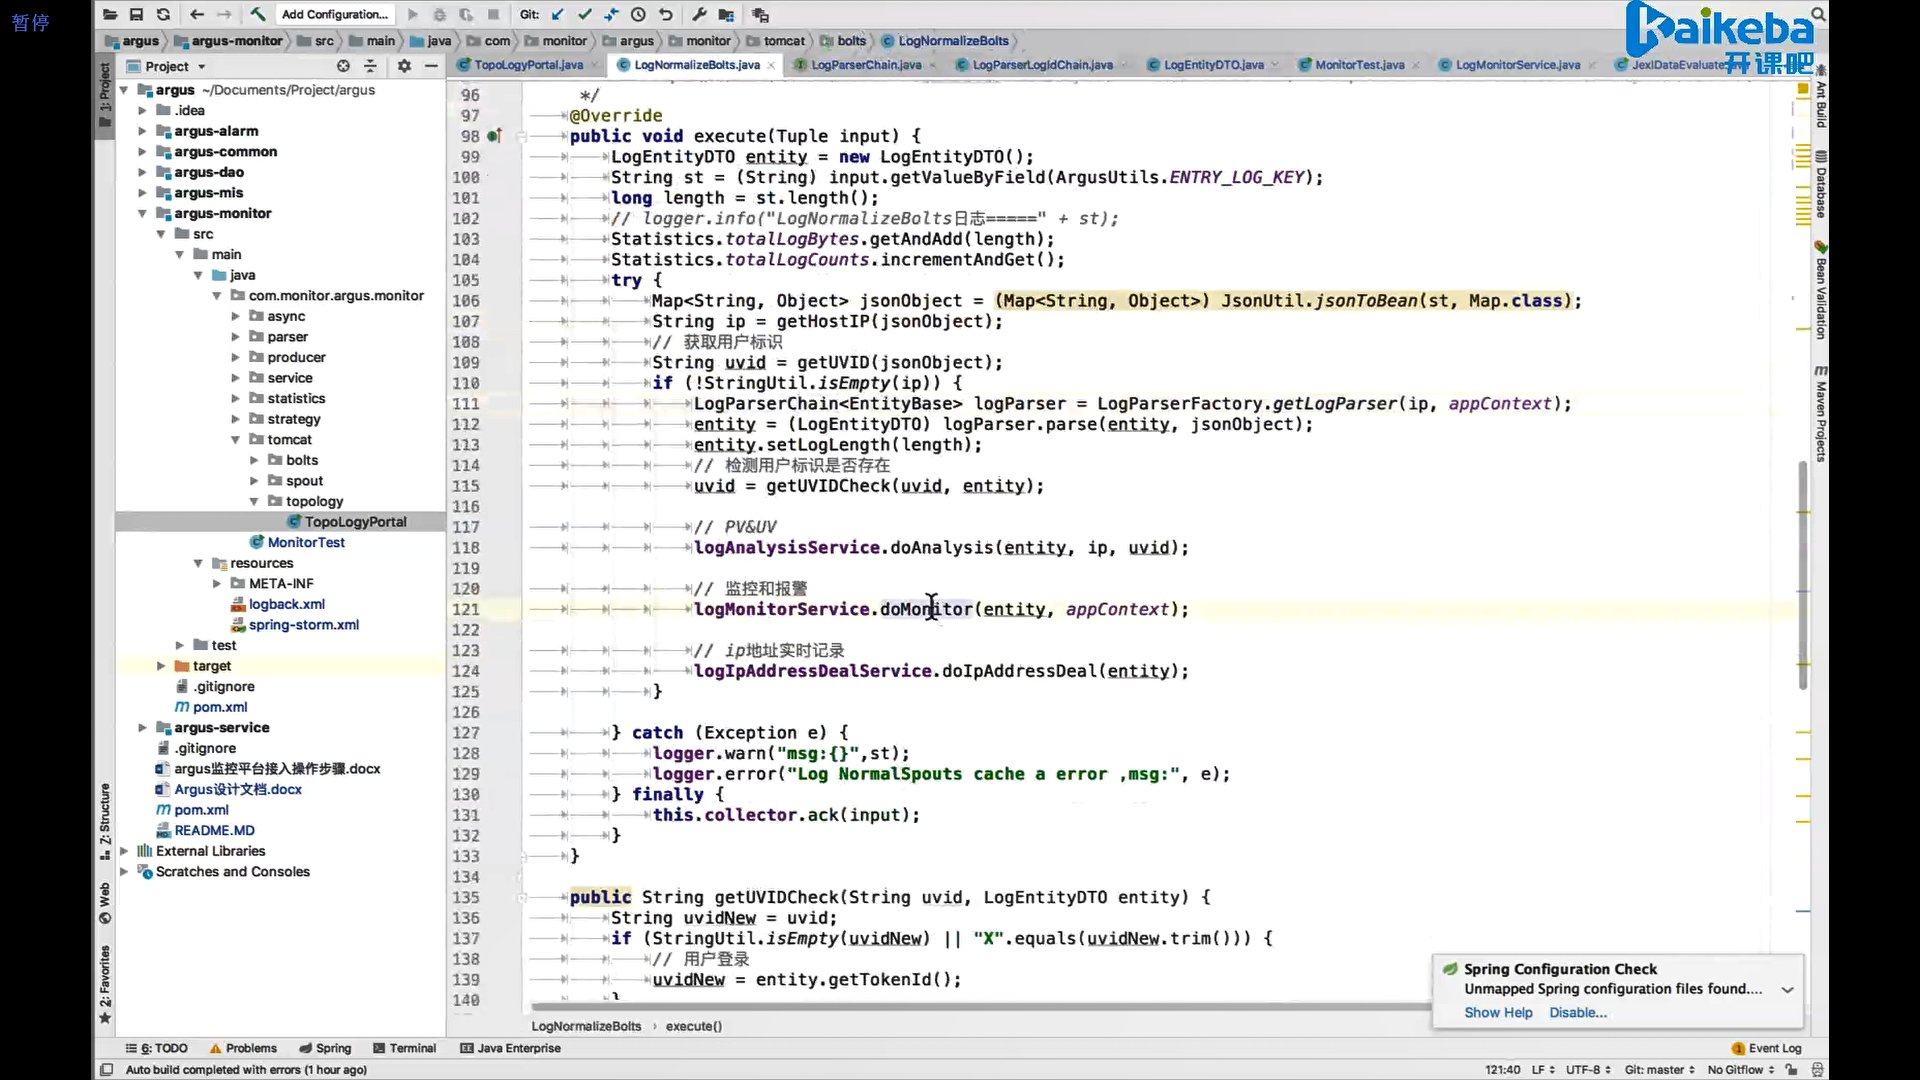The height and width of the screenshot is (1080, 1920).
Task: Collapse the tomcat package in project tree
Action: [236, 440]
